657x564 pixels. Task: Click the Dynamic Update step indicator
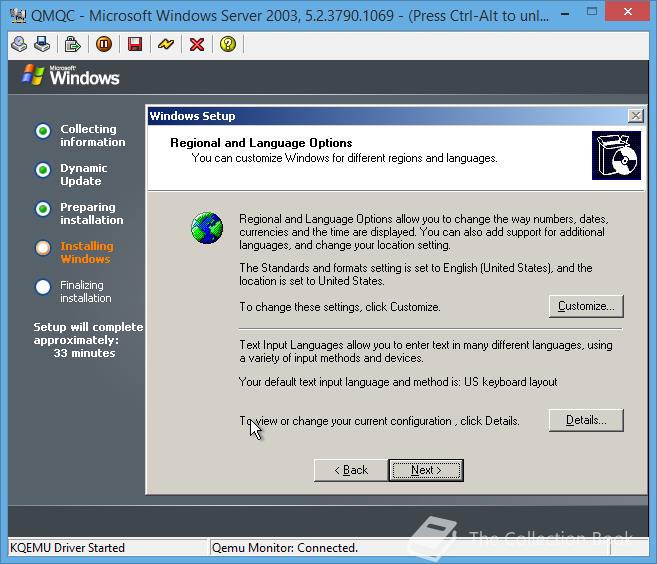point(43,170)
